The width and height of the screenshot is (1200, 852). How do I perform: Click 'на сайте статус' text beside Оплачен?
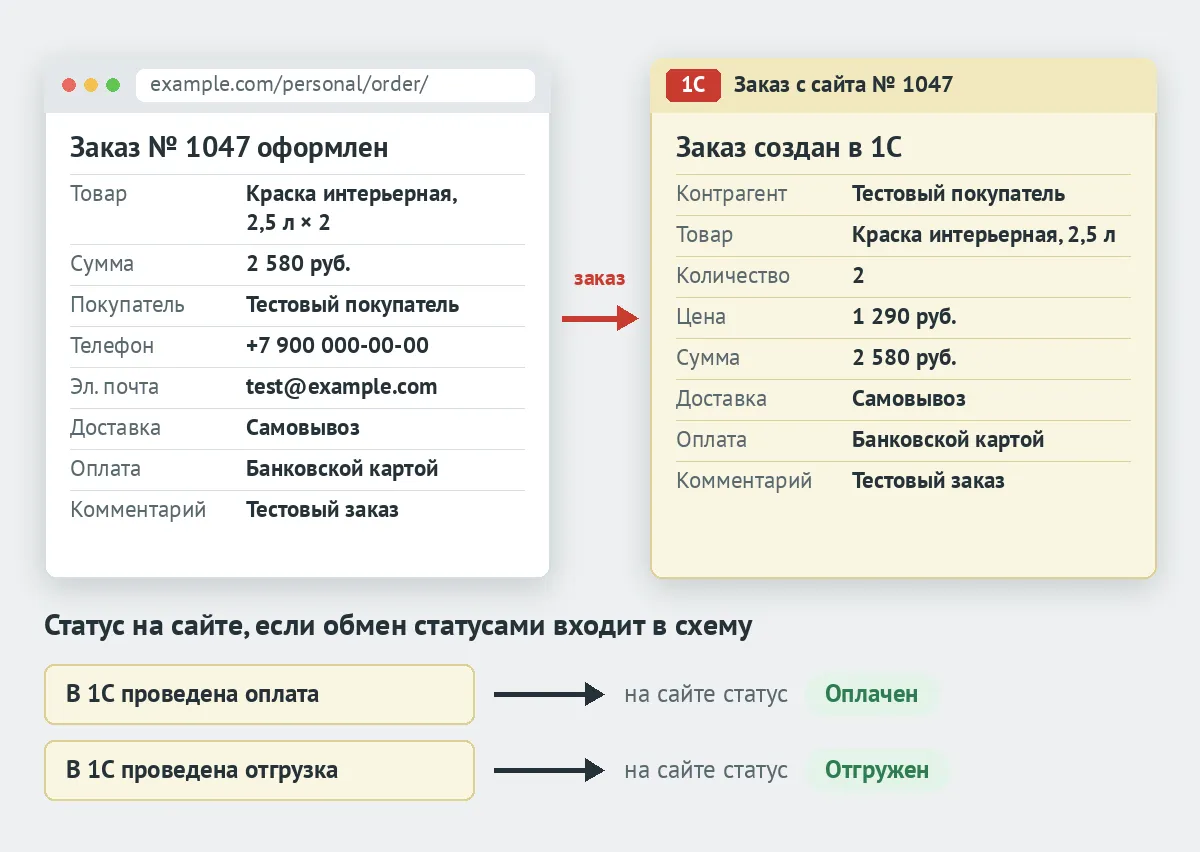[706, 694]
